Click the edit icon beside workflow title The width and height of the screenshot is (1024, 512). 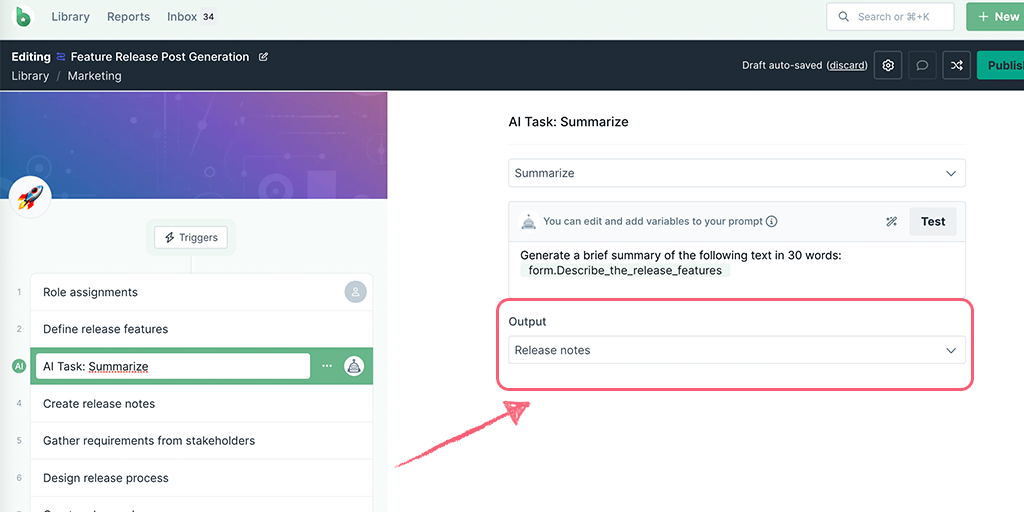(x=264, y=57)
